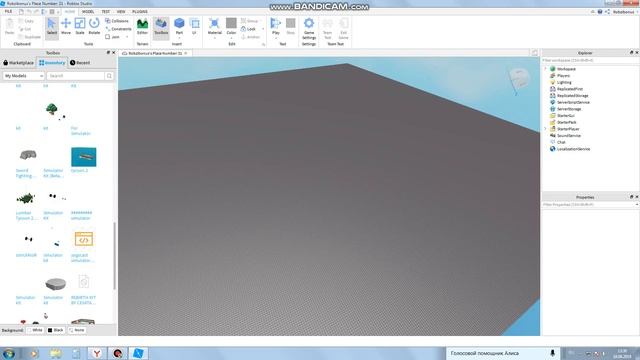The width and height of the screenshot is (640, 360).
Task: Select the Tycoon 2 model thumbnail
Action: 83,157
